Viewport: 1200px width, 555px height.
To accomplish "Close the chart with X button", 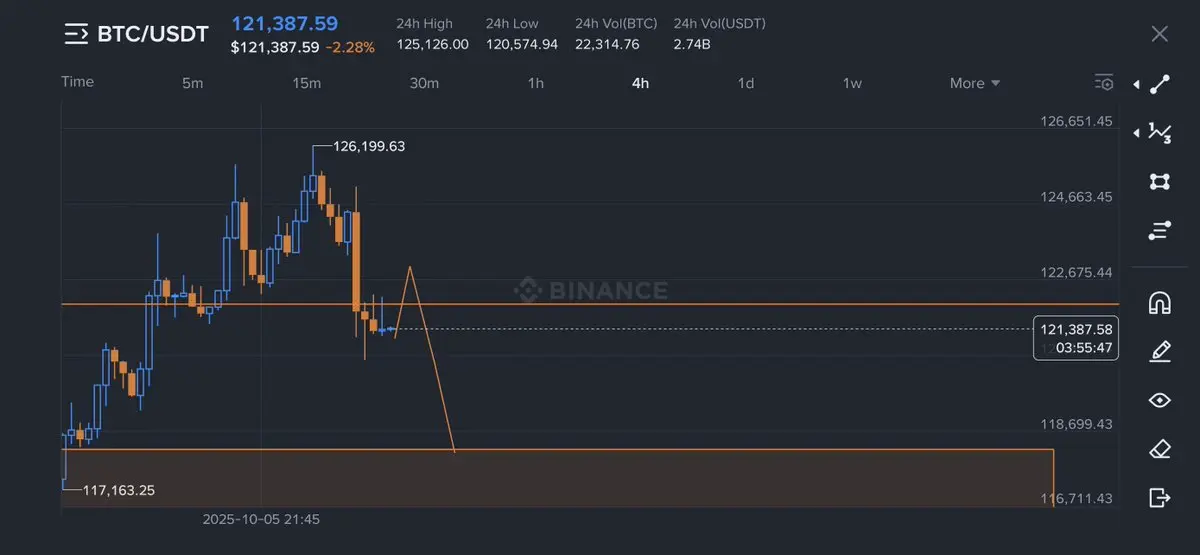I will pyautogui.click(x=1160, y=34).
